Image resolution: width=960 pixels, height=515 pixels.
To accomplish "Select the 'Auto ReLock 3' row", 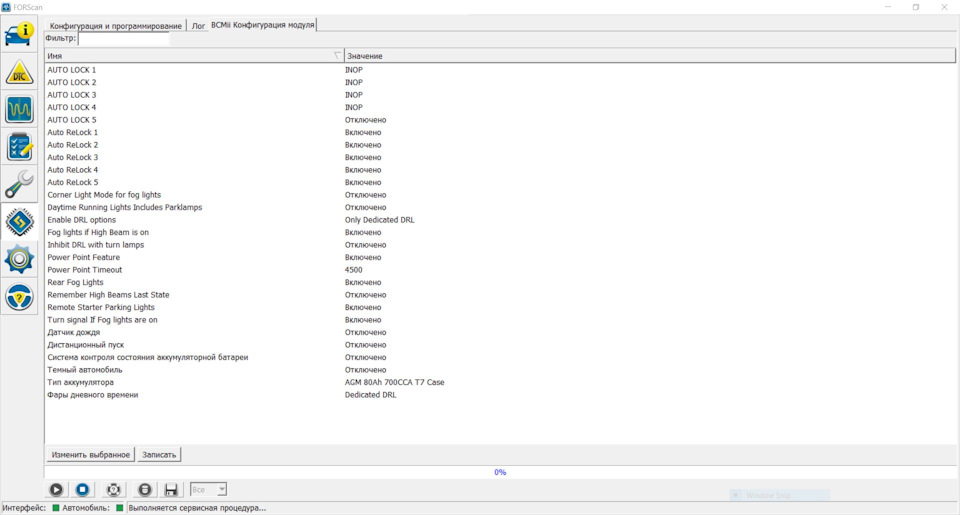I will click(x=500, y=157).
